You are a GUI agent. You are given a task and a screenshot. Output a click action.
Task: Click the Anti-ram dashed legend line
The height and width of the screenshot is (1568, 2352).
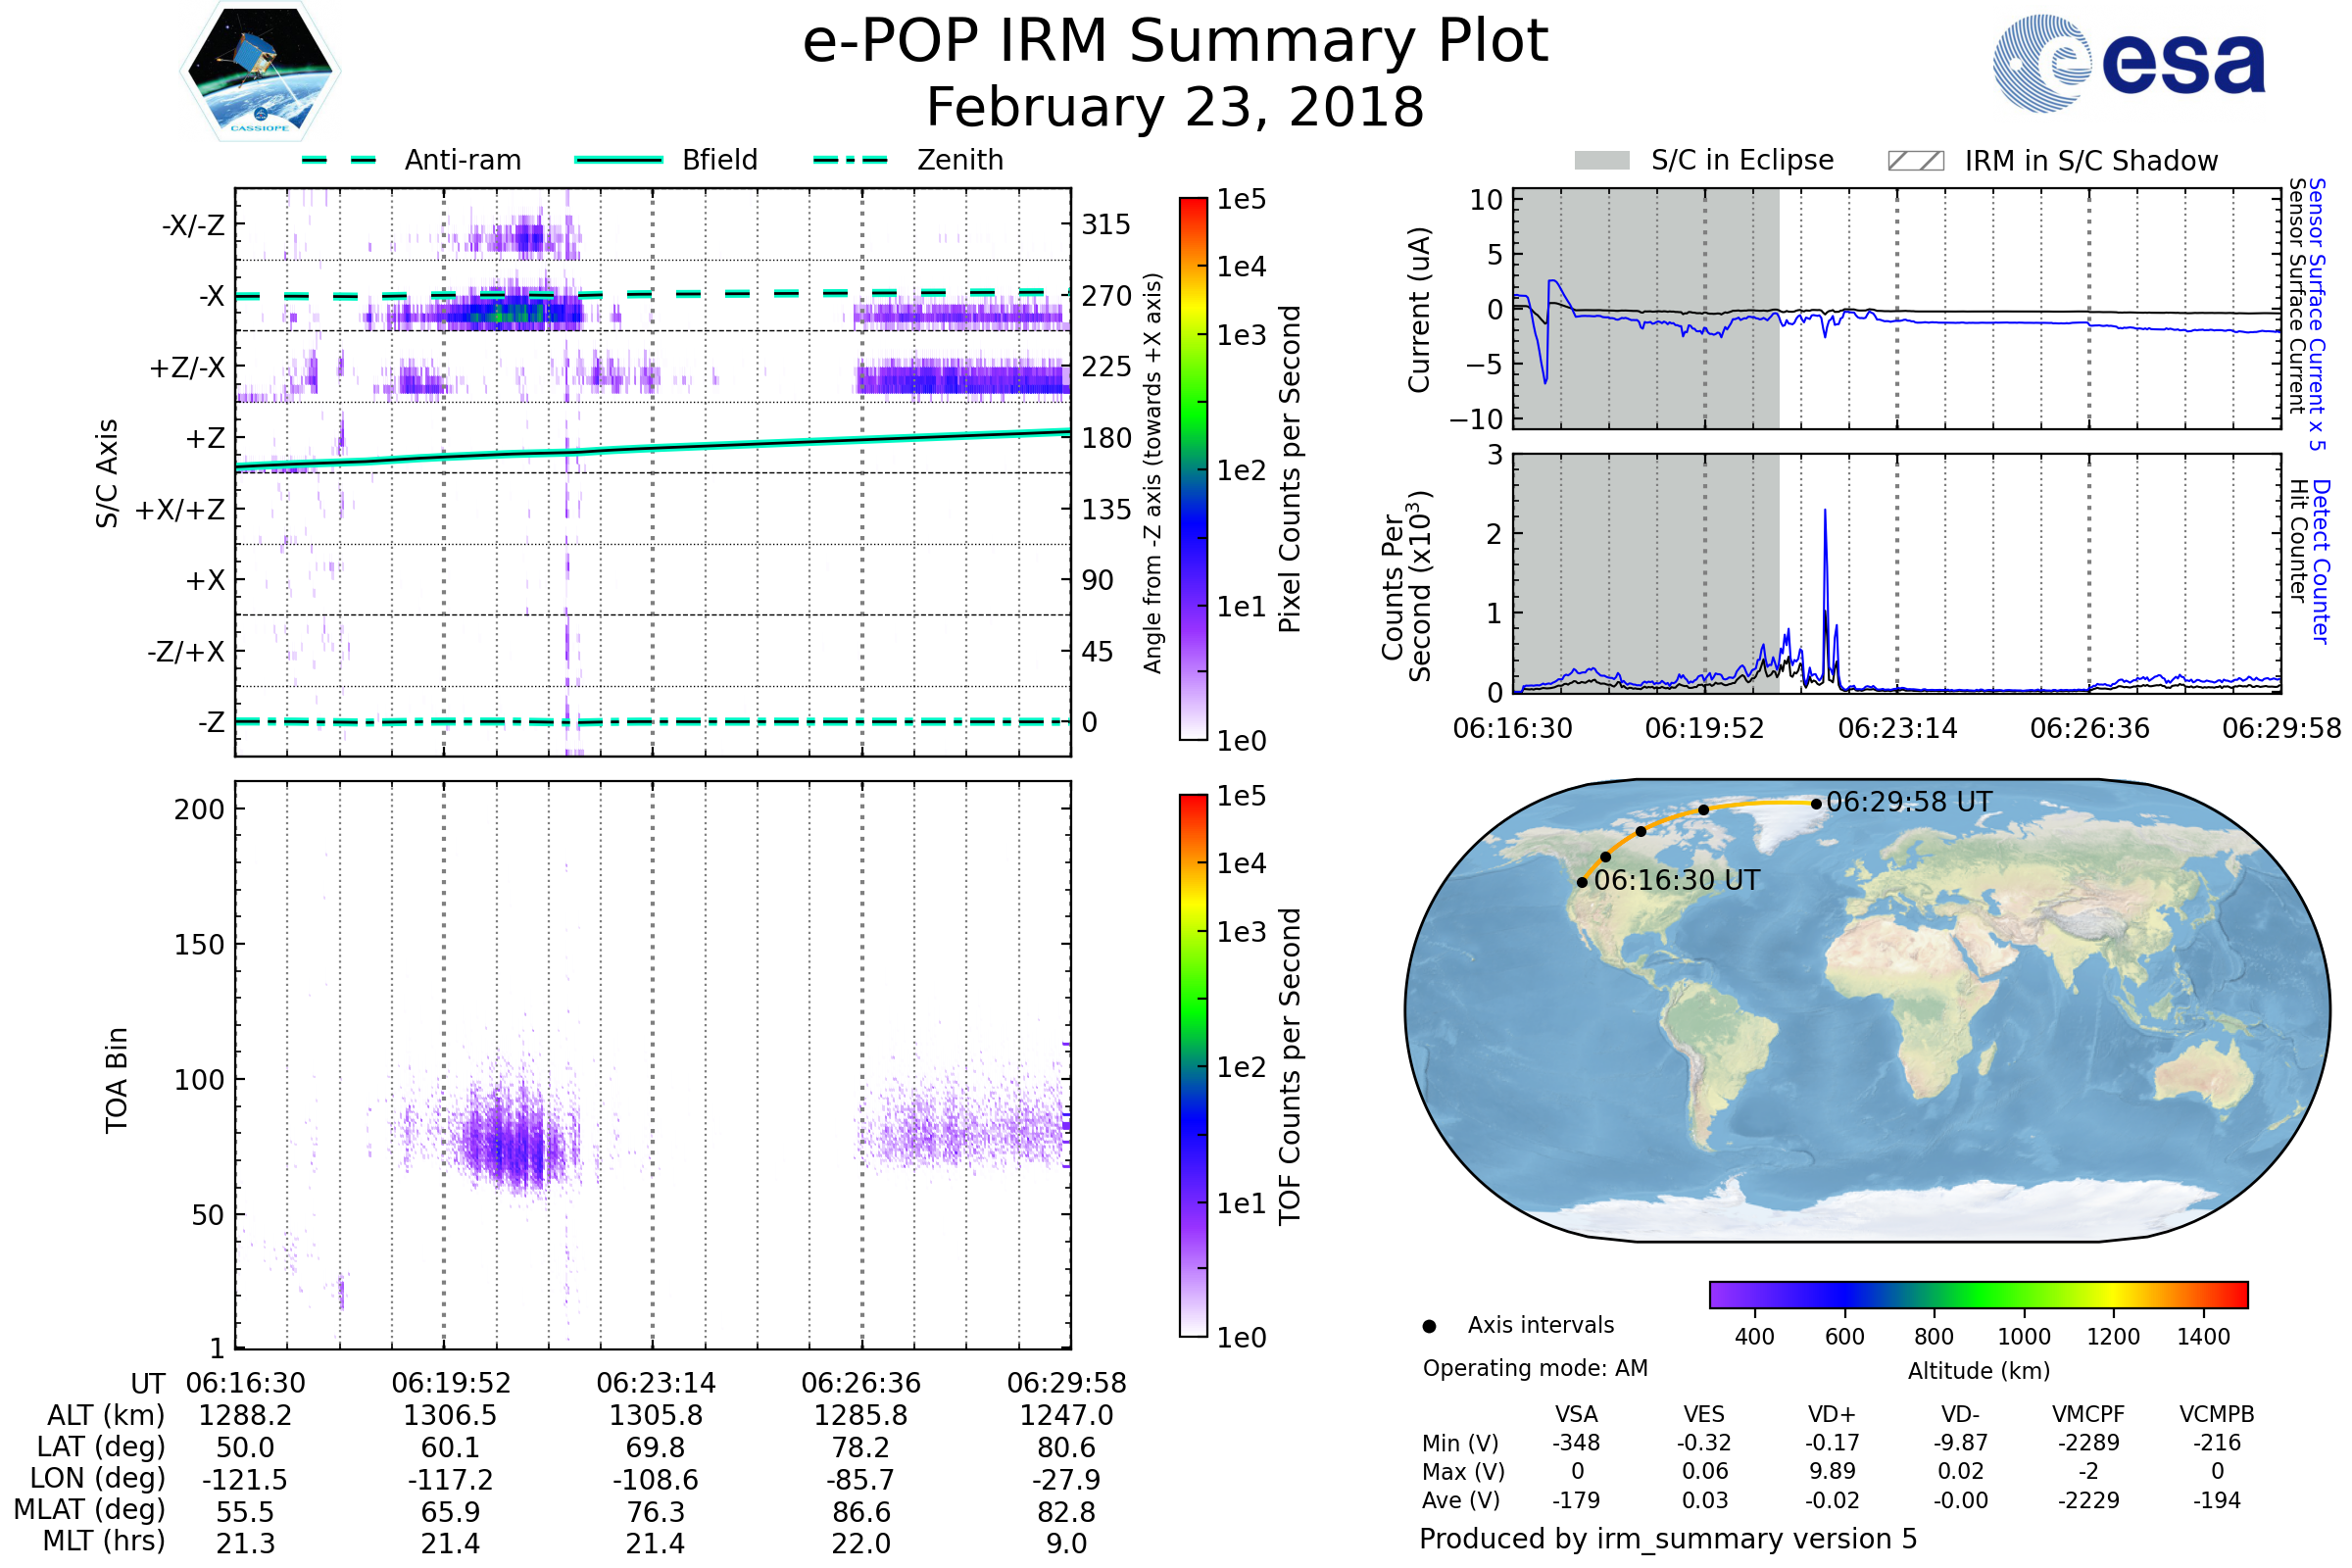(x=339, y=160)
